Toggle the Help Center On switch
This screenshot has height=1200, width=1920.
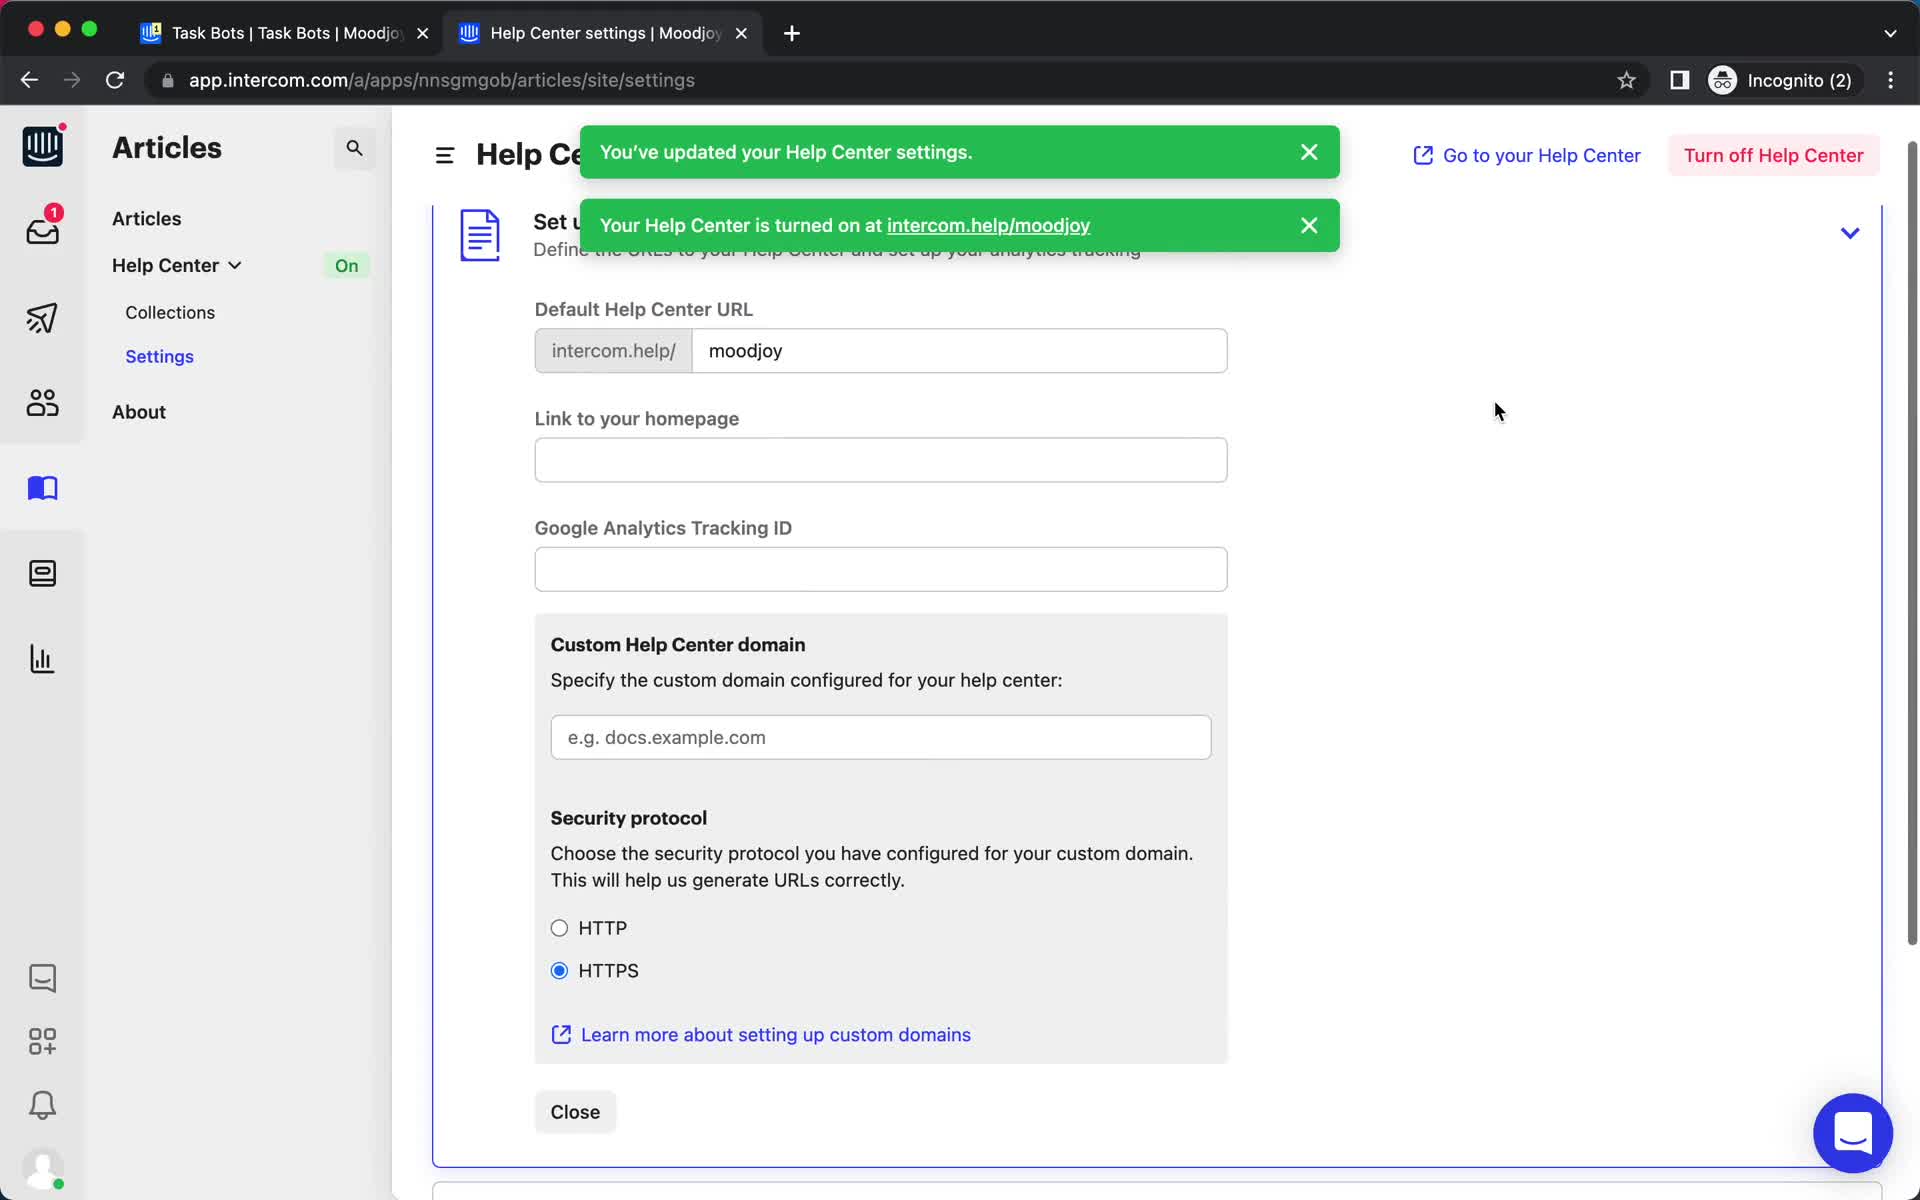pos(346,264)
